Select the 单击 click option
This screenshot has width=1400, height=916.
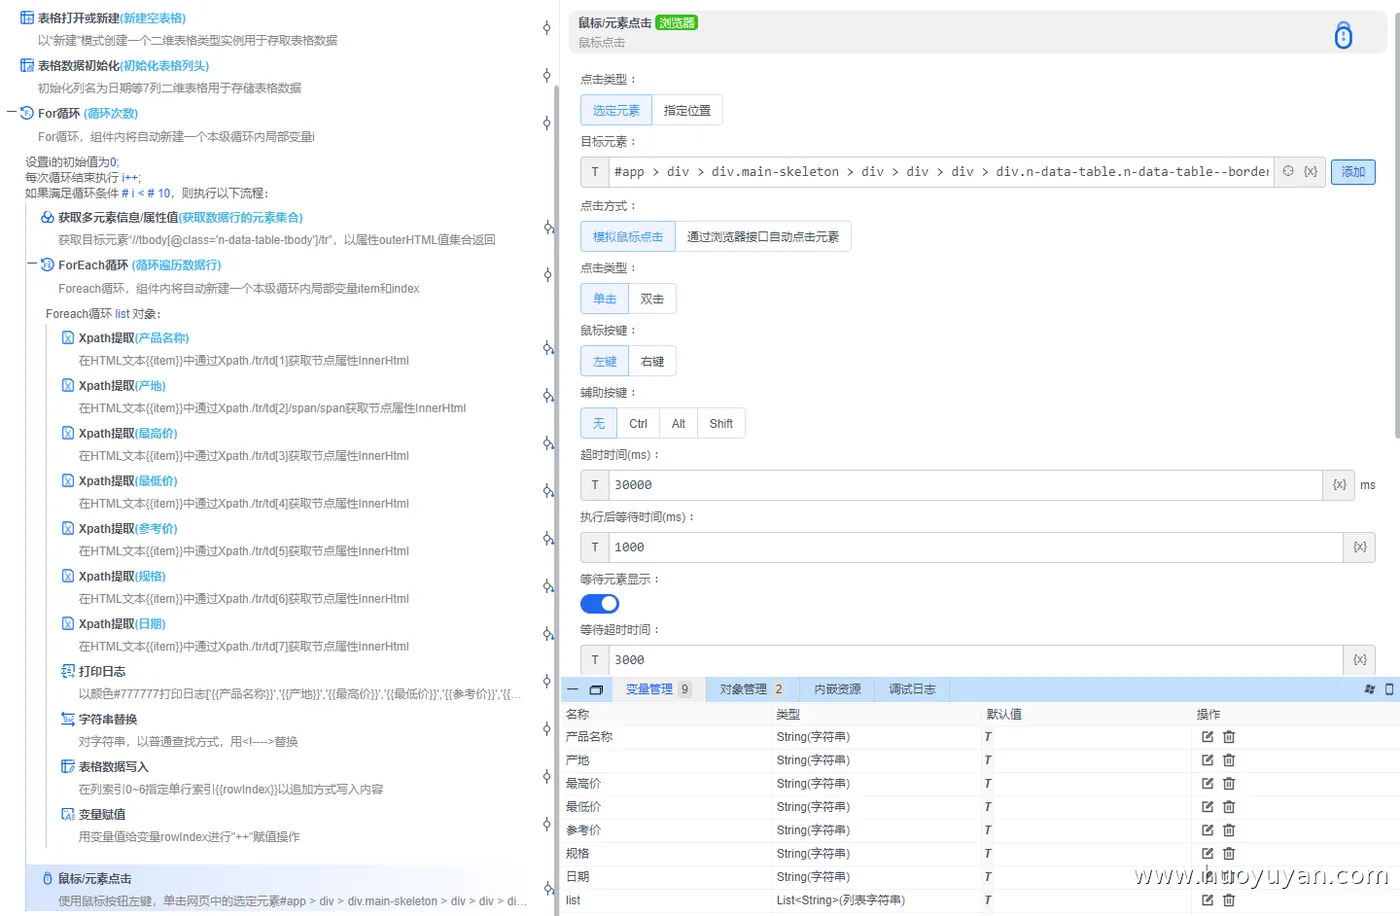[x=605, y=298]
